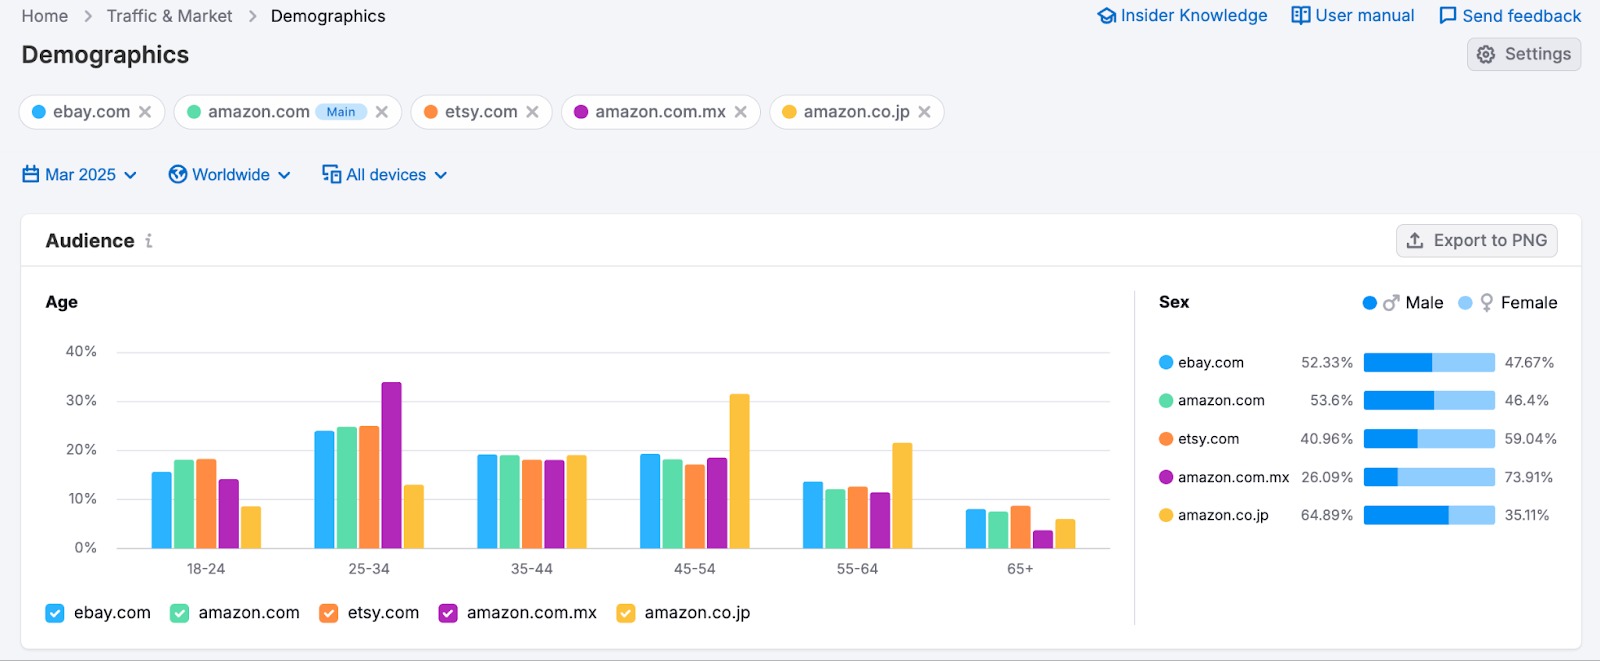Image resolution: width=1600 pixels, height=661 pixels.
Task: Click amazon.co.jp male/female ratio bar
Action: [1429, 515]
